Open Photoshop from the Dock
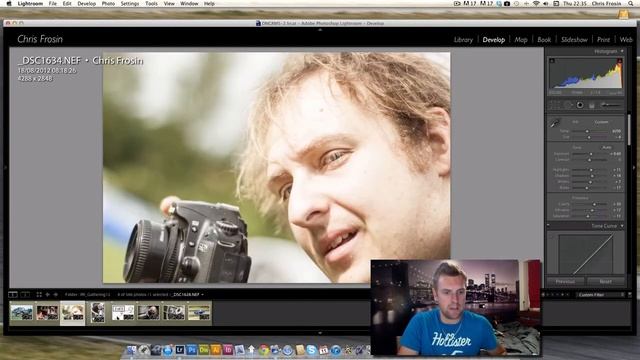Image resolution: width=640 pixels, height=360 pixels. (191, 350)
